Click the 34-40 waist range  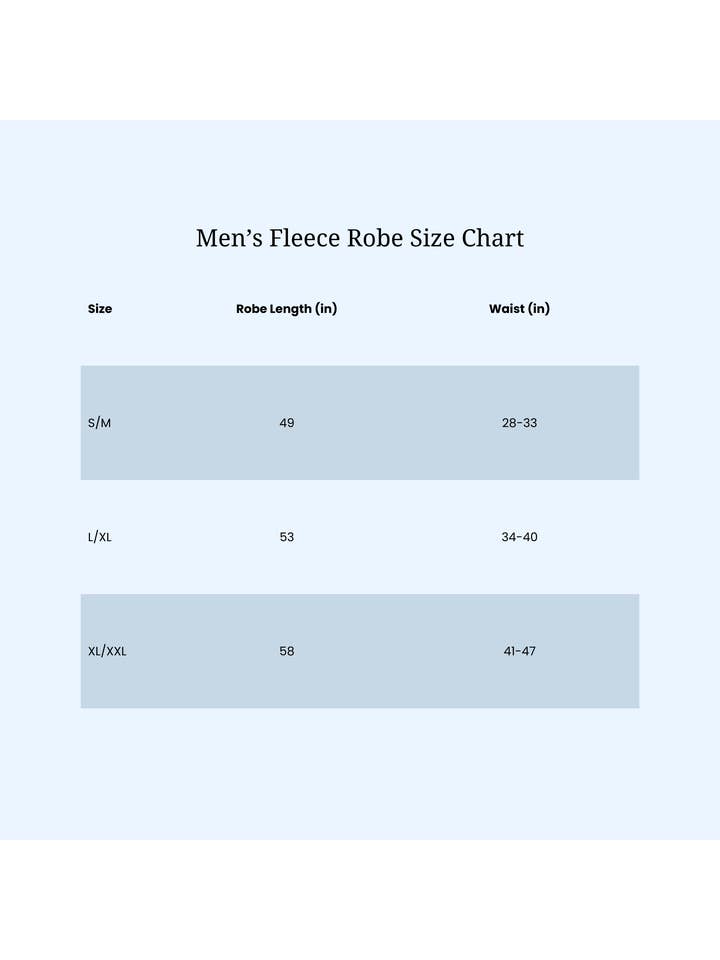[x=519, y=537]
